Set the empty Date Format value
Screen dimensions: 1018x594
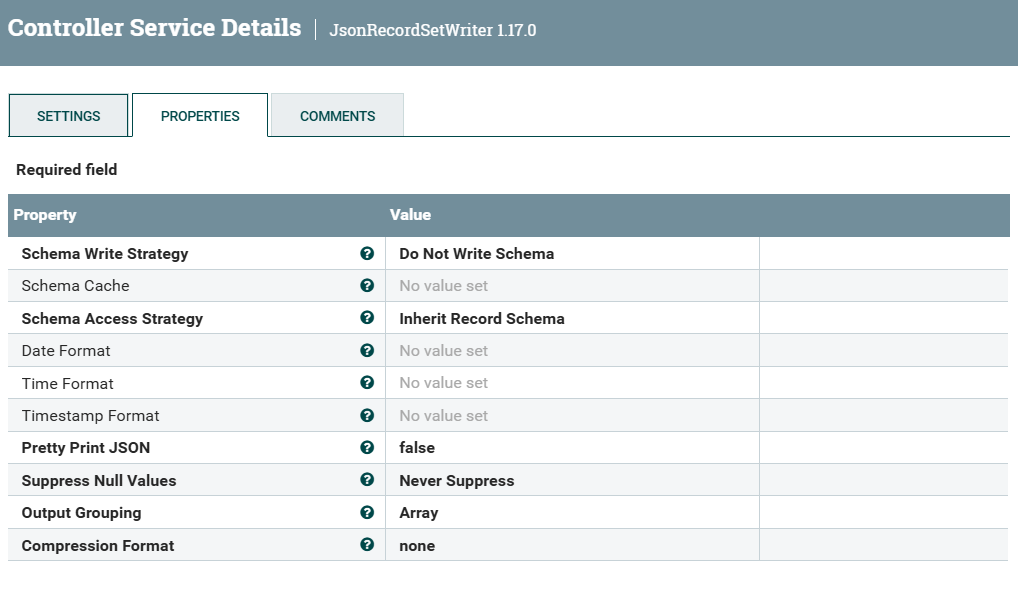point(443,351)
